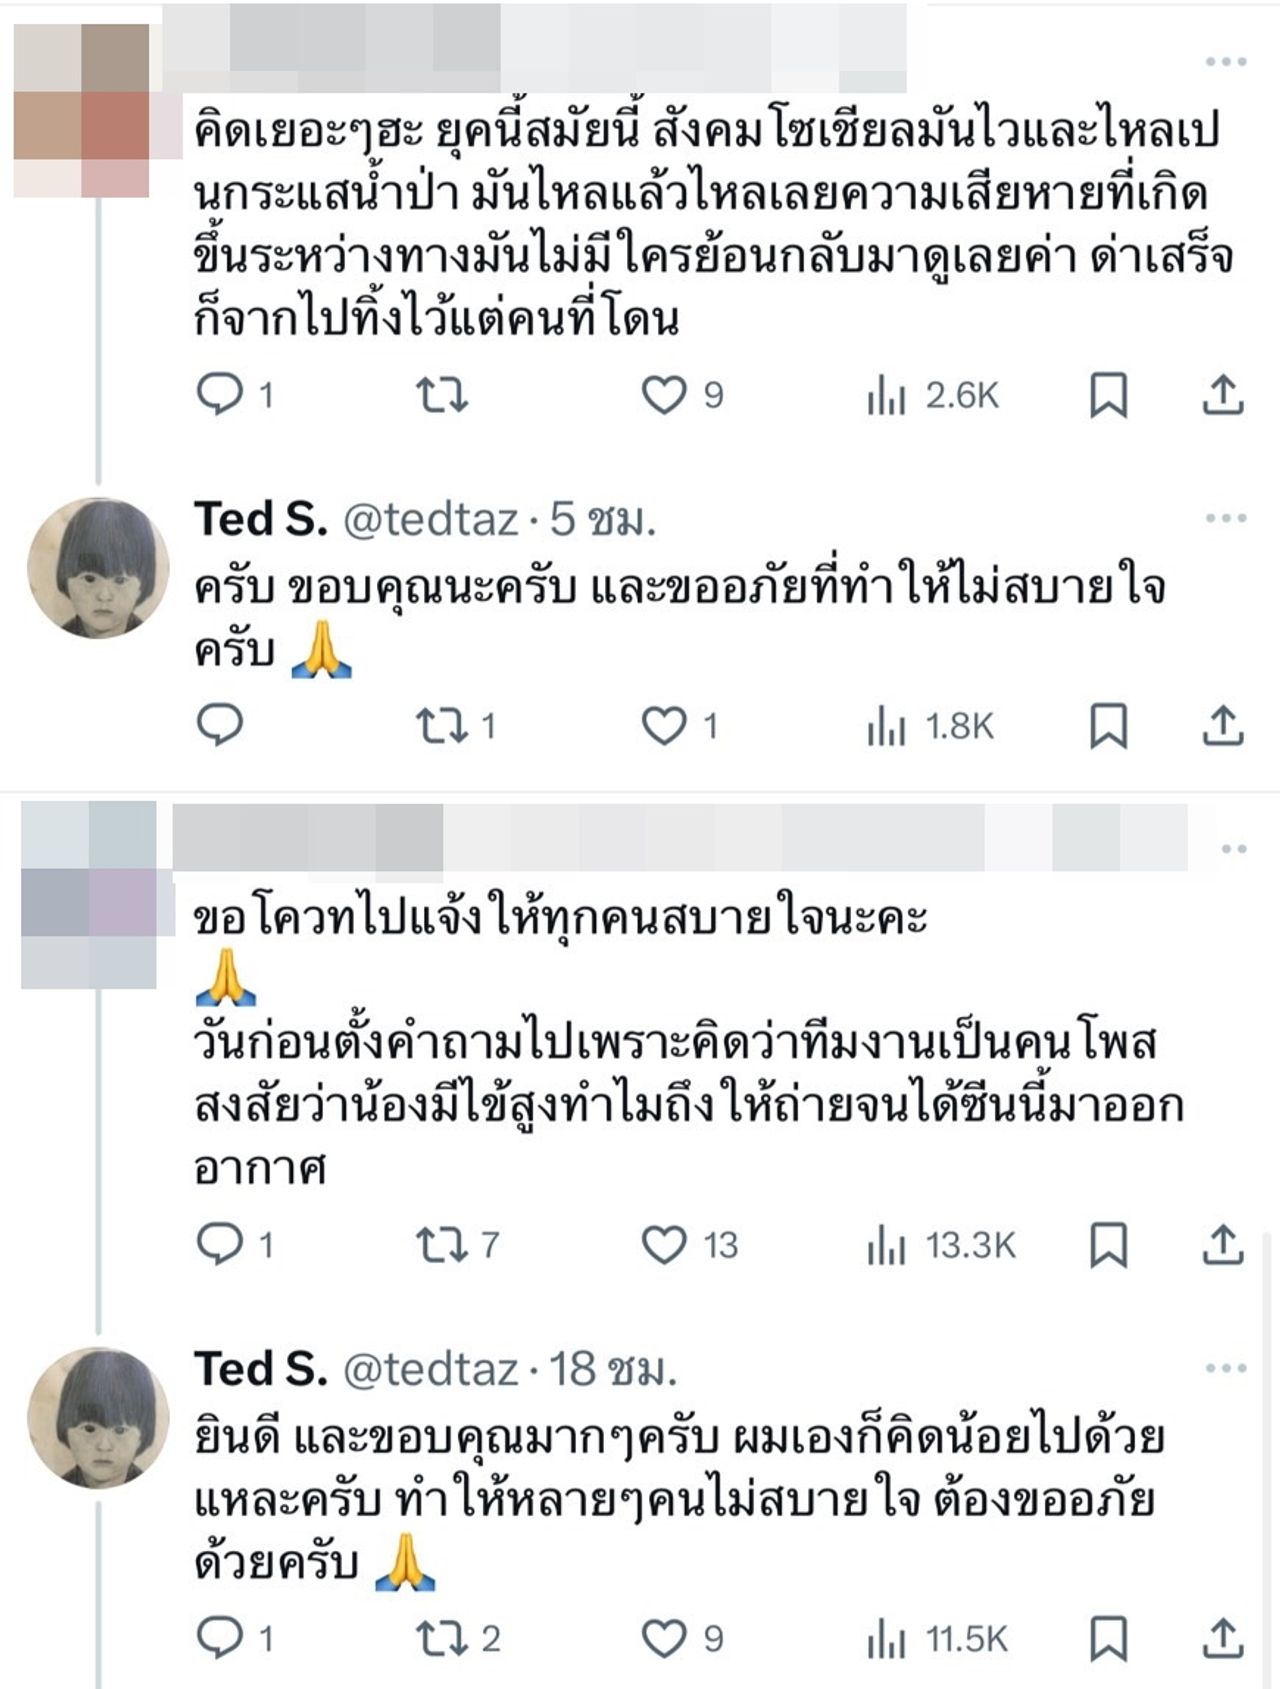
Task: Open more options on Ted S. 5-hour reply
Action: (1226, 518)
